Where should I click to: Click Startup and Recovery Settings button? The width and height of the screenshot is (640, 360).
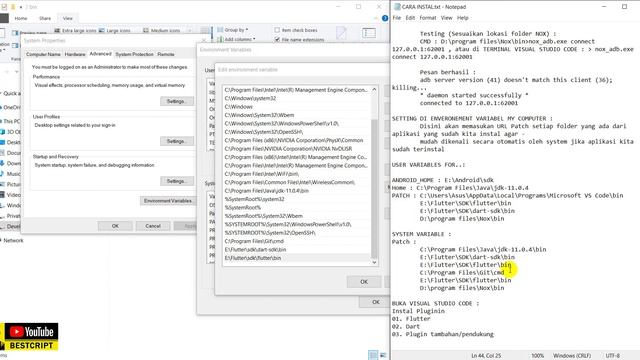pyautogui.click(x=177, y=181)
